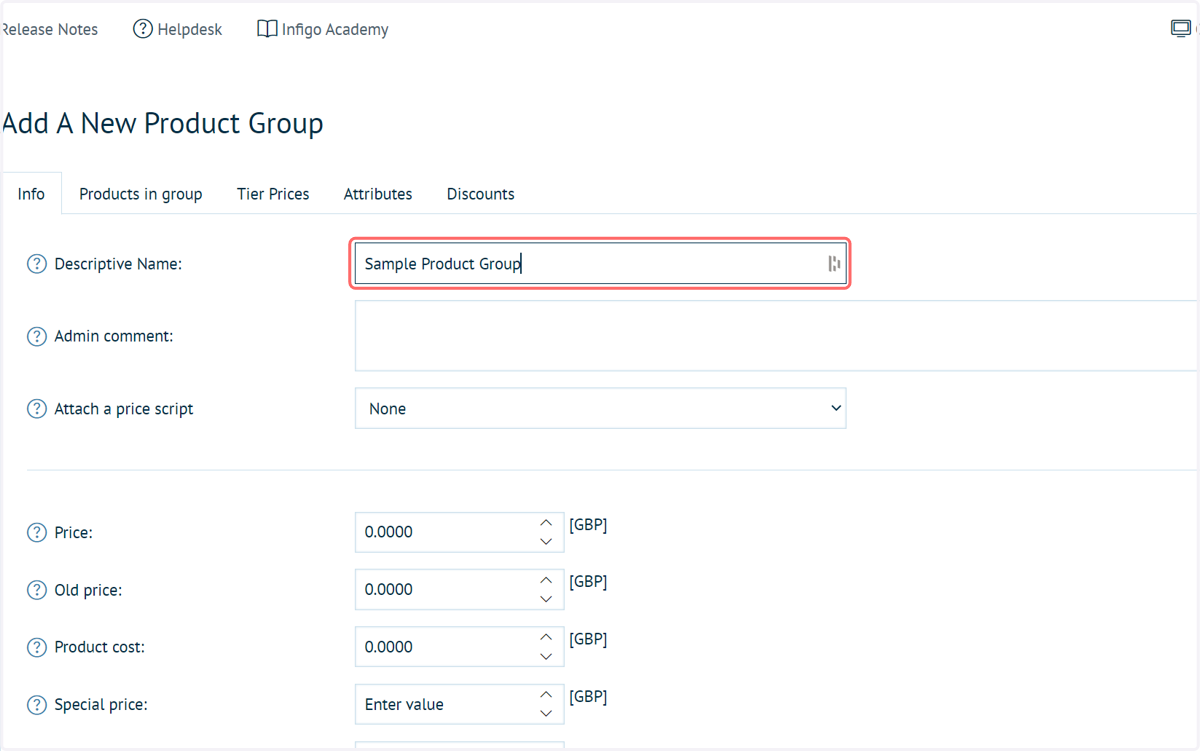Image resolution: width=1200 pixels, height=751 pixels.
Task: Show help for Admin comment
Action: click(x=37, y=336)
